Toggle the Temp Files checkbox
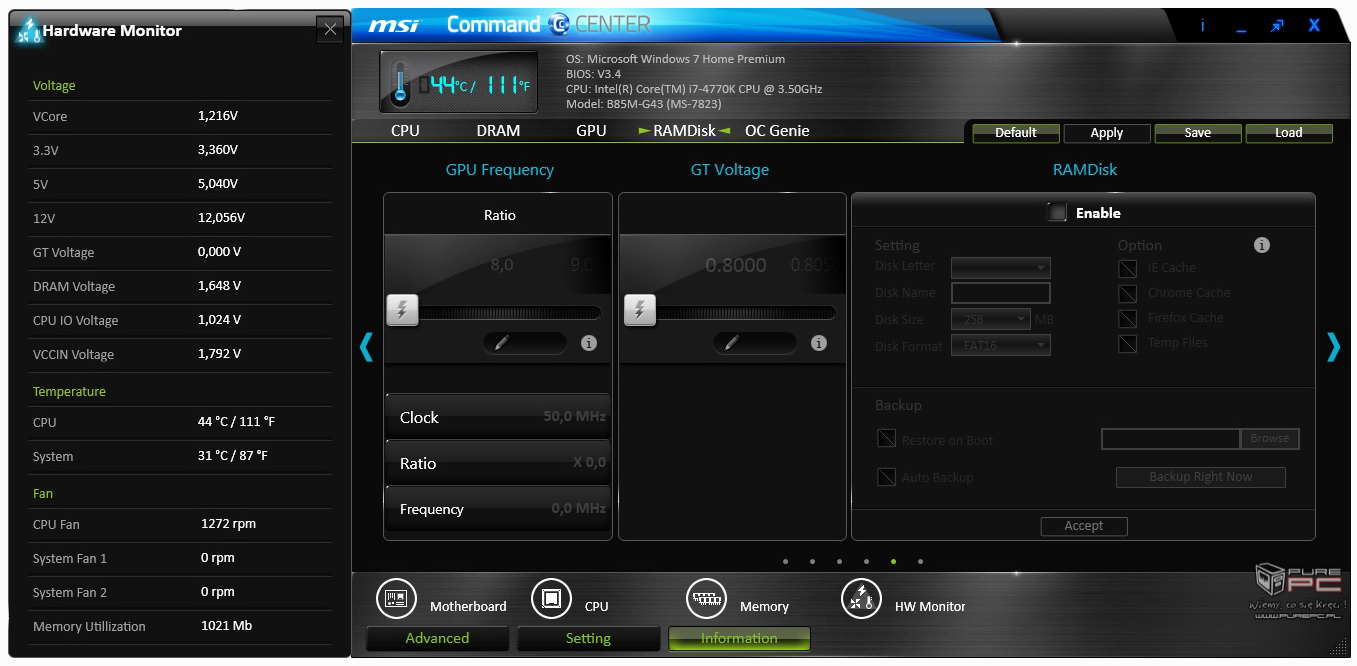 pos(1128,344)
